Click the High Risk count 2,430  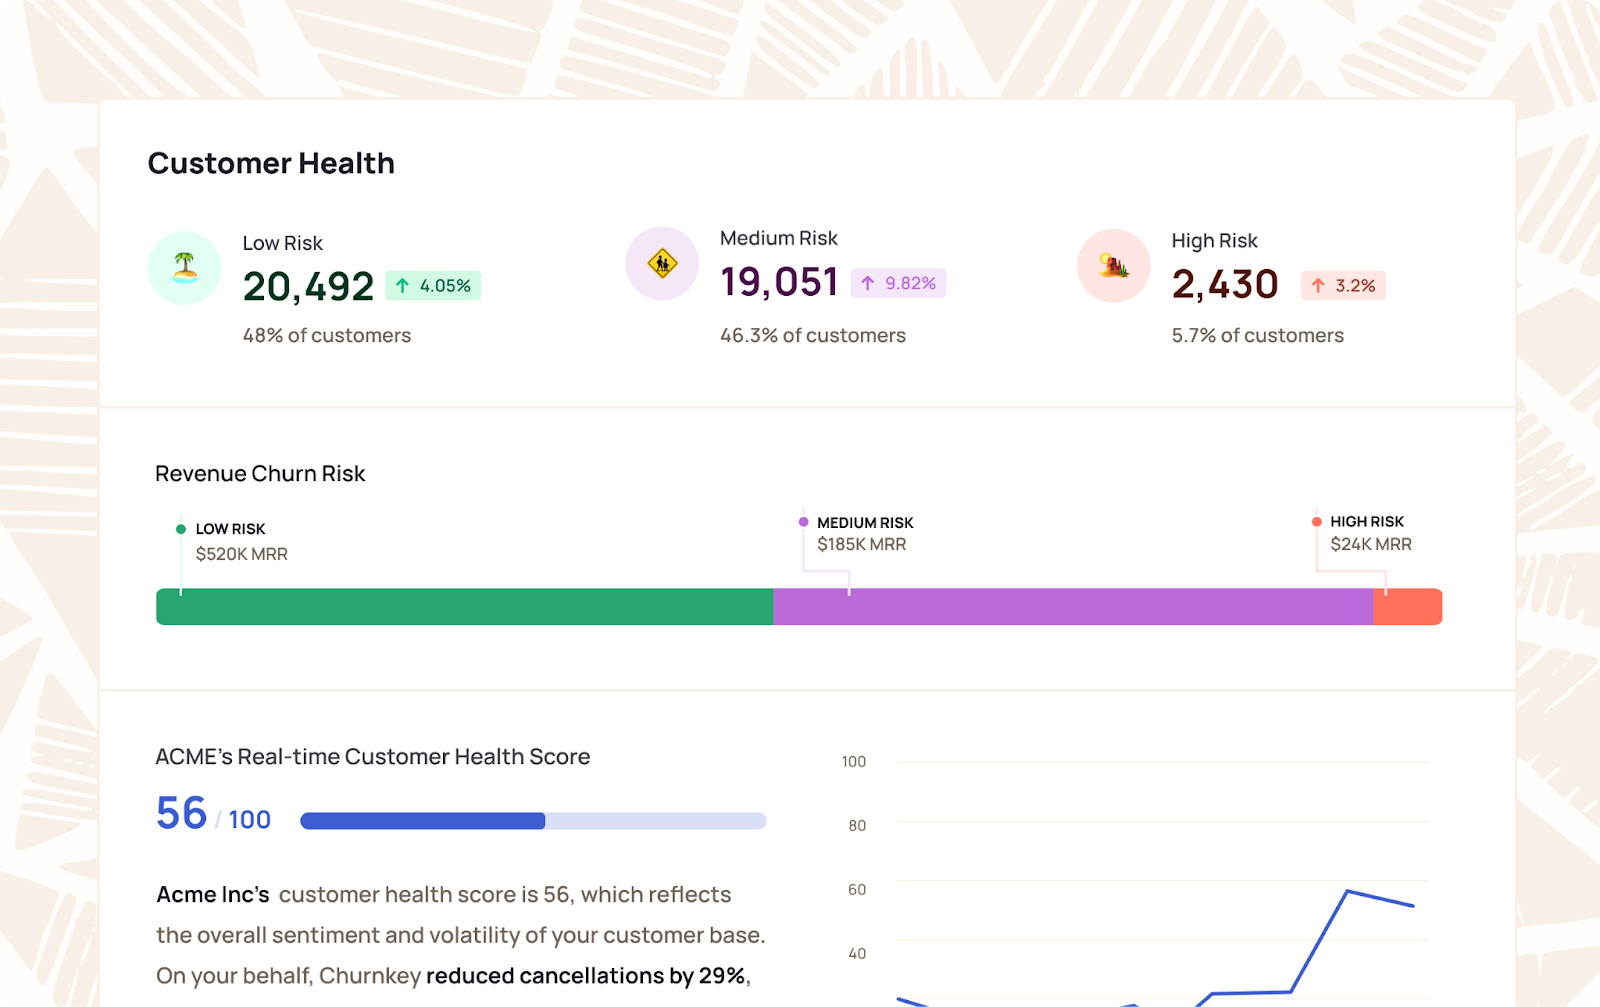point(1225,285)
